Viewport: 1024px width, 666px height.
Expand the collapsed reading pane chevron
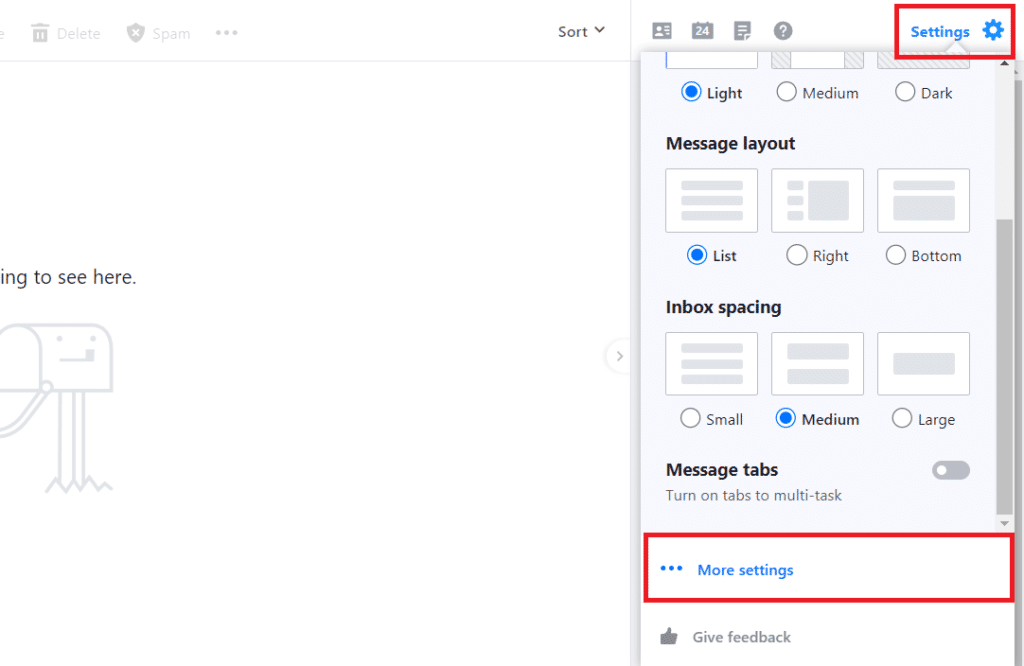coord(619,356)
